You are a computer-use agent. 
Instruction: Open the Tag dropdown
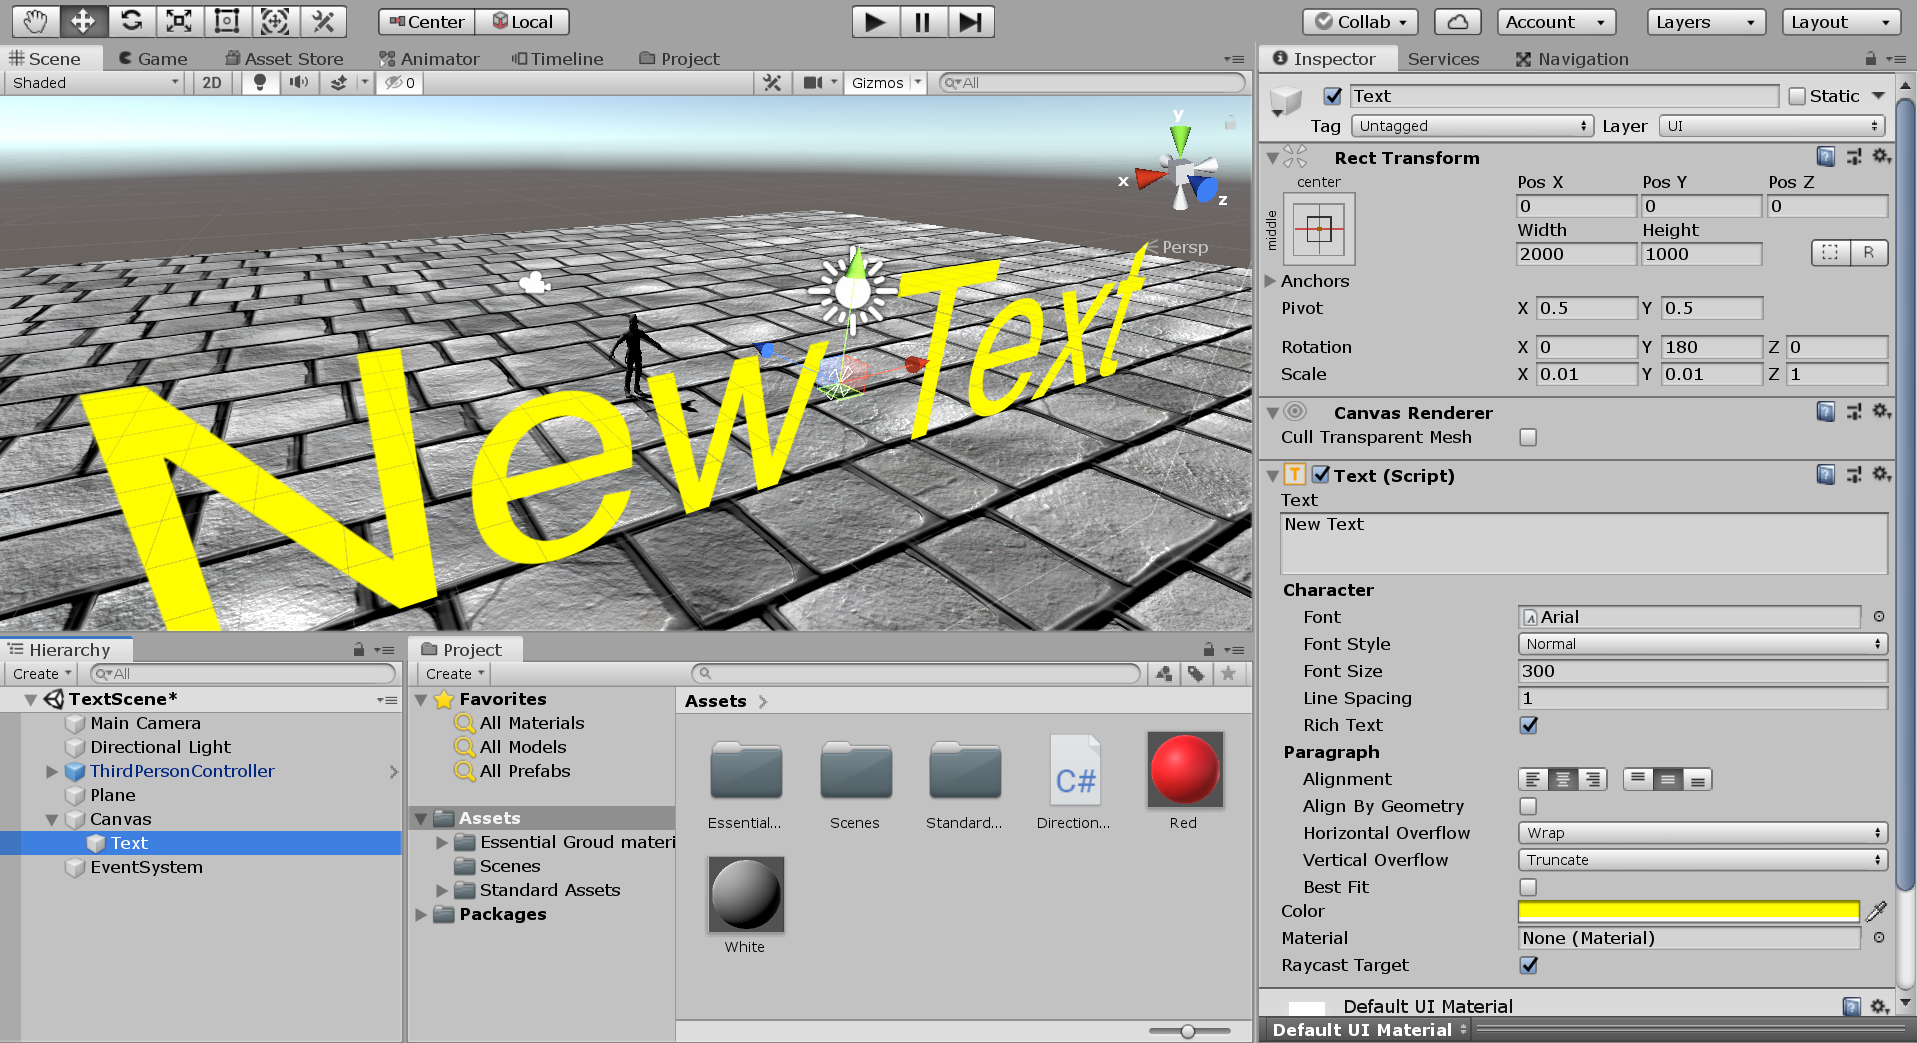pos(1472,126)
